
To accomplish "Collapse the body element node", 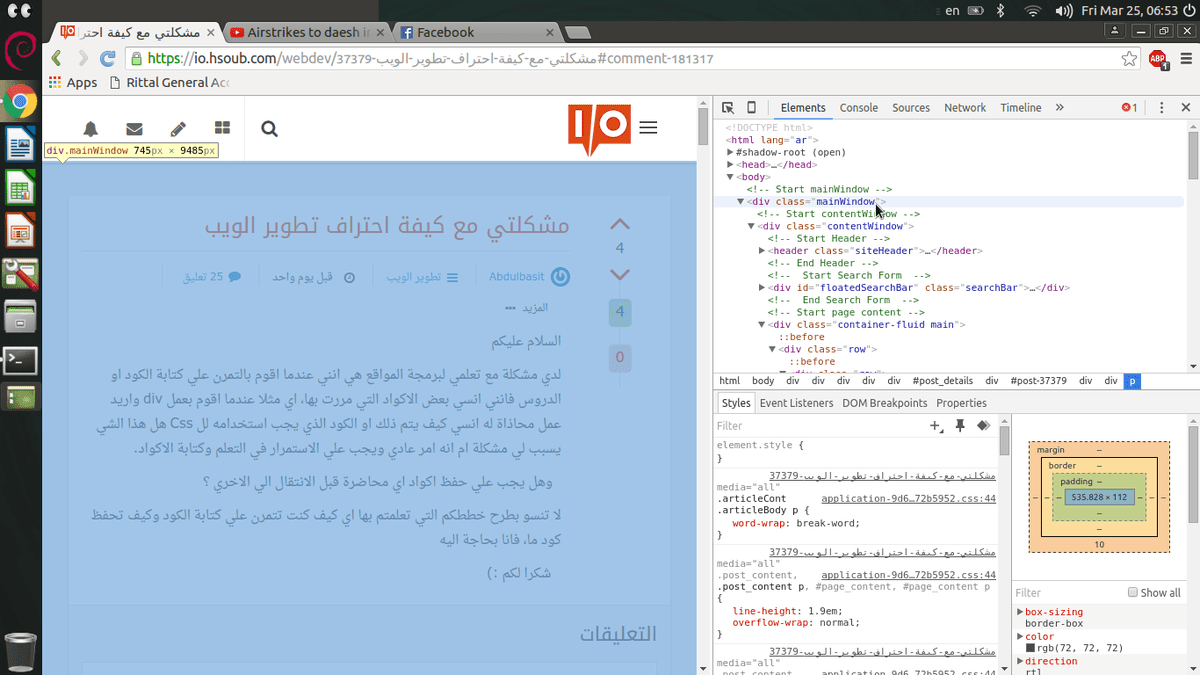I will (x=732, y=177).
